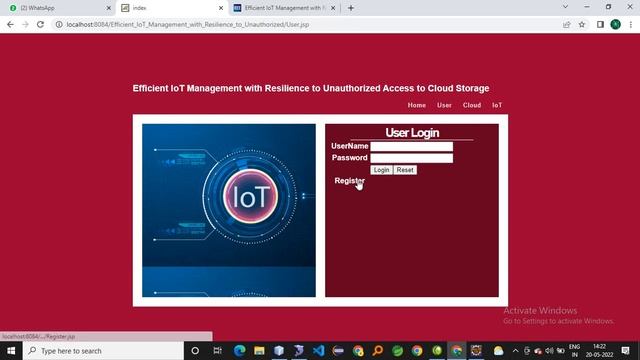The width and height of the screenshot is (640, 360).
Task: Show hidden system tray icons
Action: (515, 351)
